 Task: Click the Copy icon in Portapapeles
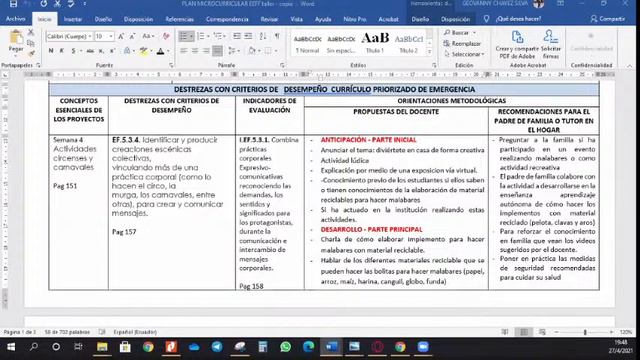[31, 43]
